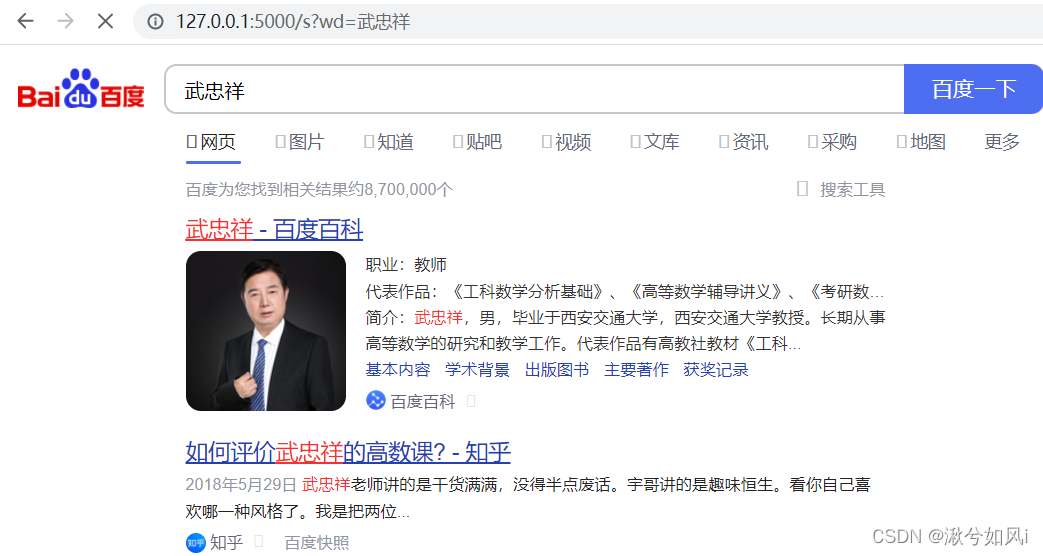Click the address bar URL text
The height and width of the screenshot is (556, 1043).
(293, 22)
